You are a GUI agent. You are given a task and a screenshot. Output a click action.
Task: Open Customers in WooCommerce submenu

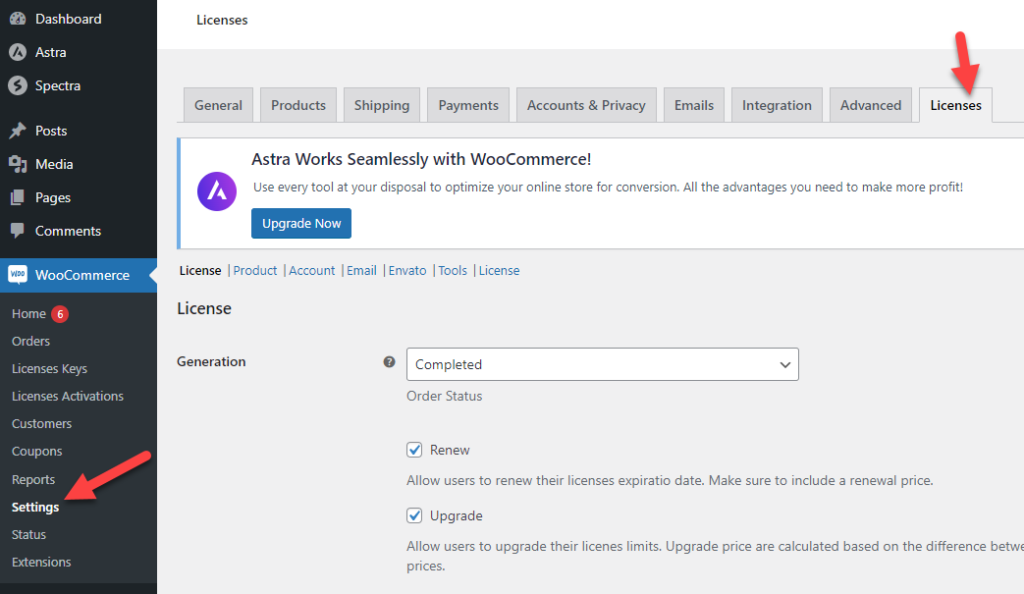pos(42,424)
